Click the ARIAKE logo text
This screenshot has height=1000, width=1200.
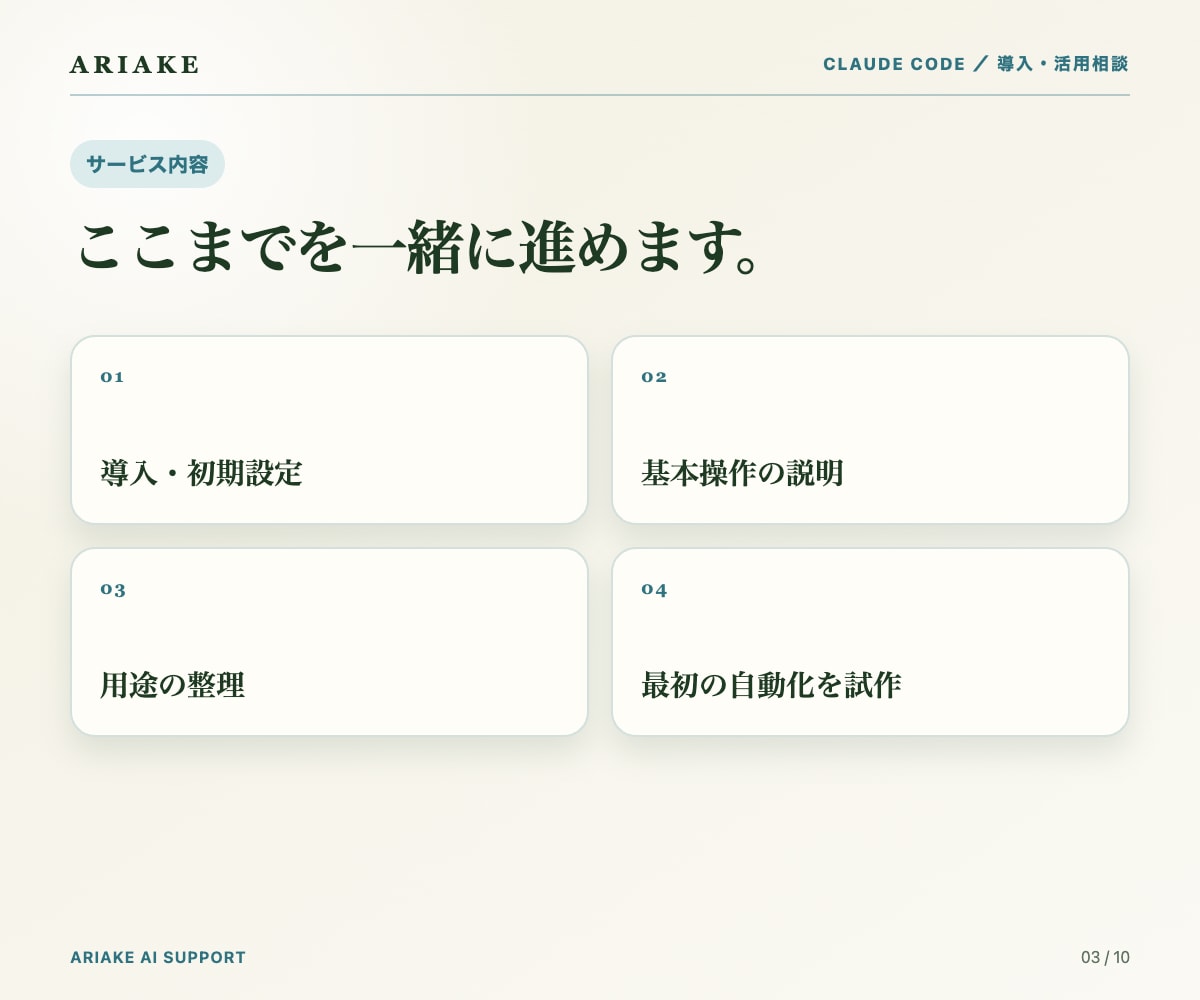click(x=135, y=65)
